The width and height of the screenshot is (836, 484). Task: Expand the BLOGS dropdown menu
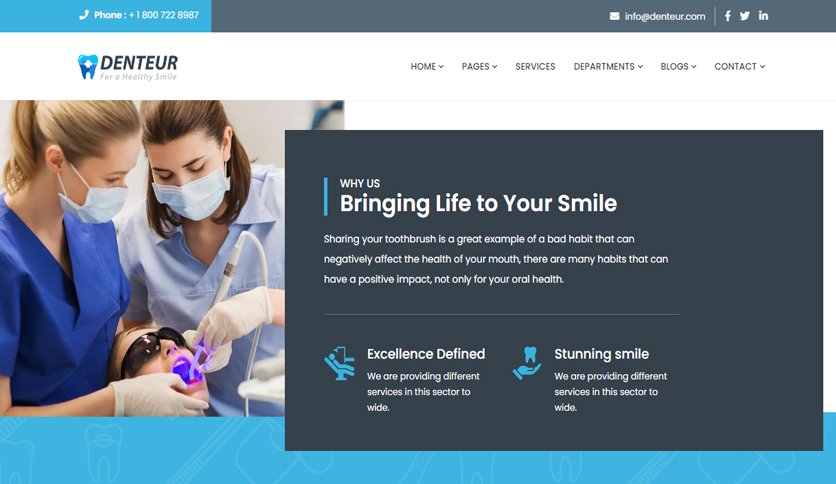click(678, 67)
